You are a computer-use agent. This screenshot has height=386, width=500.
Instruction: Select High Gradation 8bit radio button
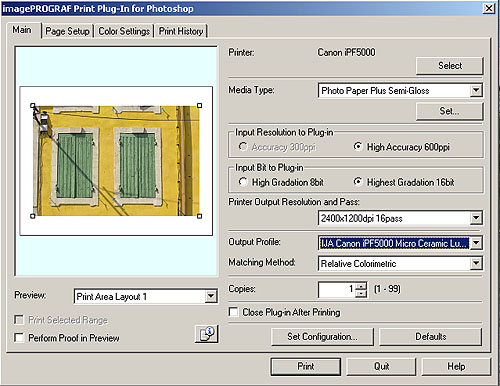[x=243, y=182]
